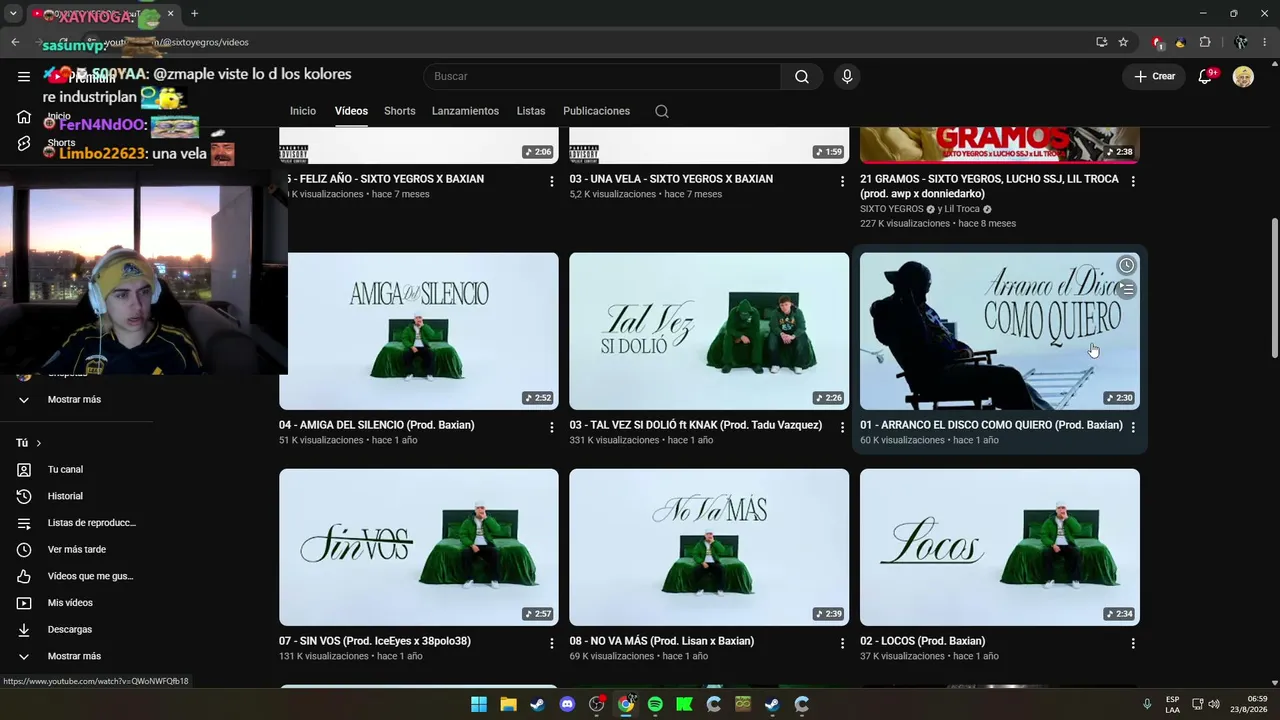The width and height of the screenshot is (1280, 720).
Task: Expand Mostrar más under the Tú section
Action: (x=76, y=656)
